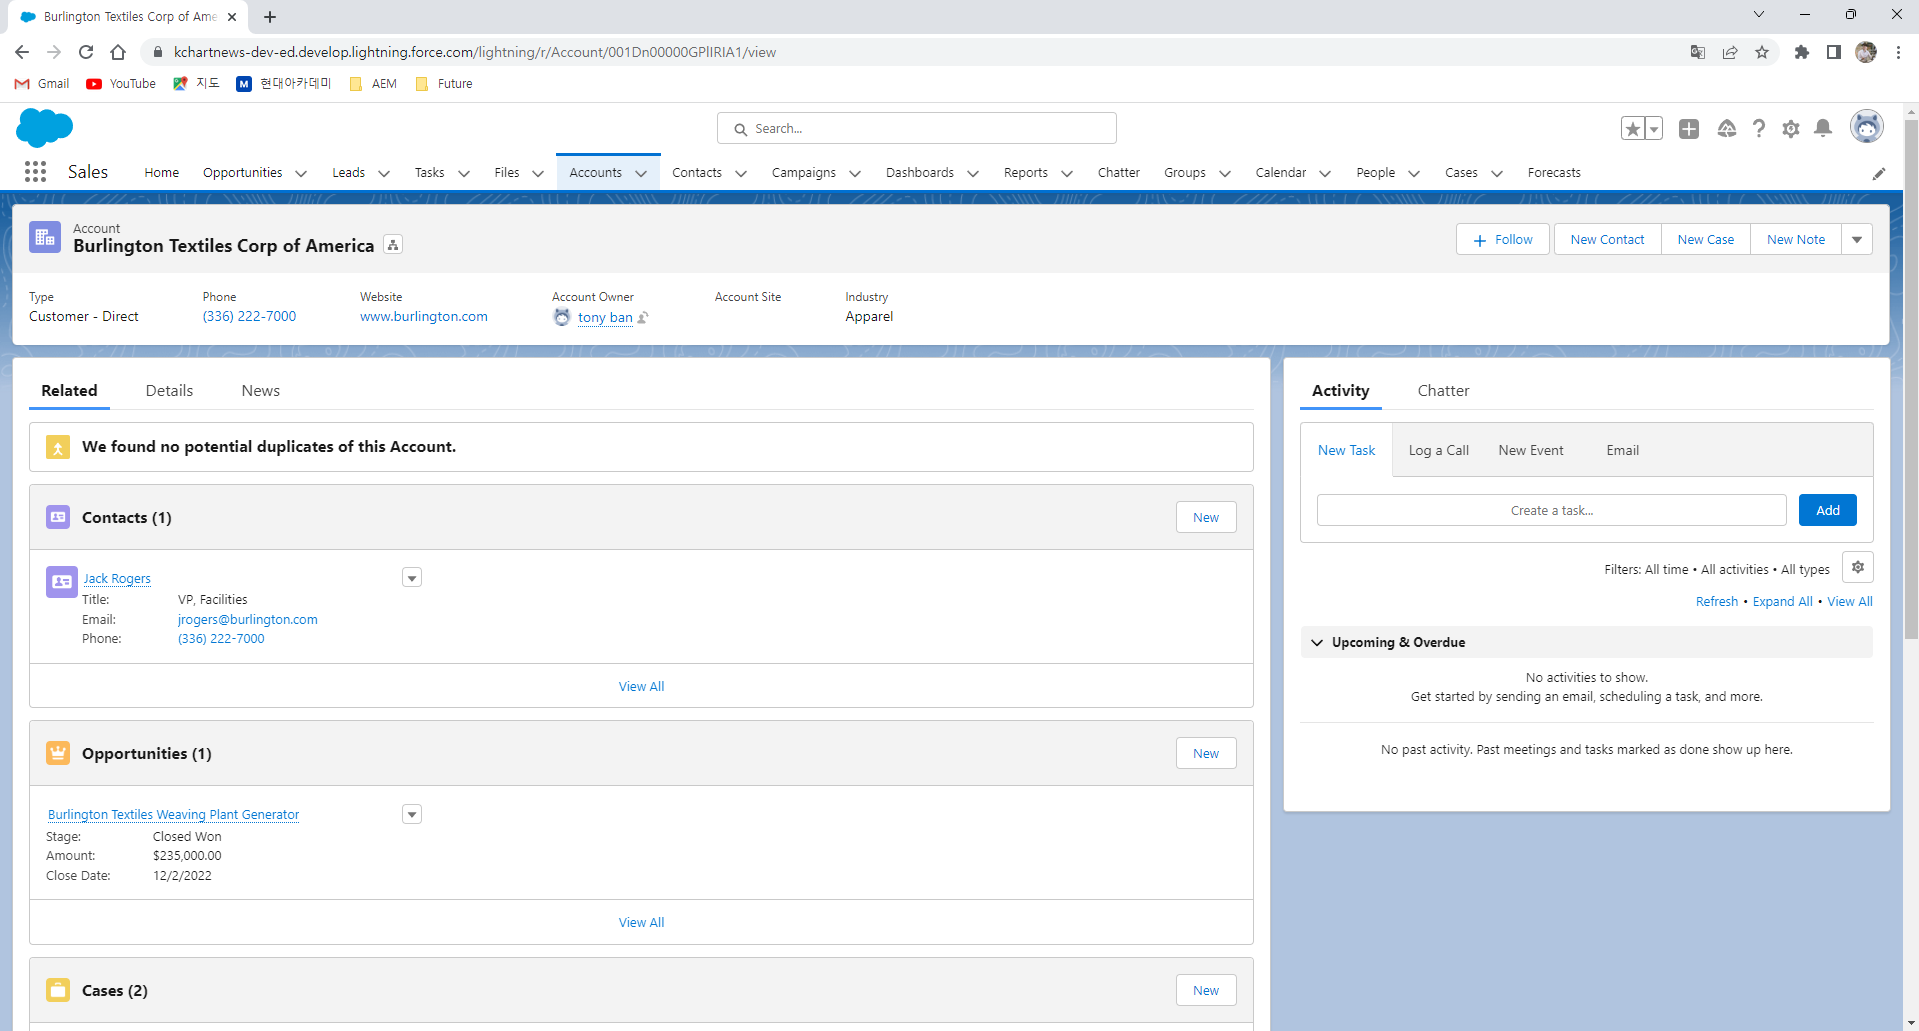1919x1031 pixels.
Task: Open the Trailhead guidance icon
Action: pyautogui.click(x=1727, y=128)
